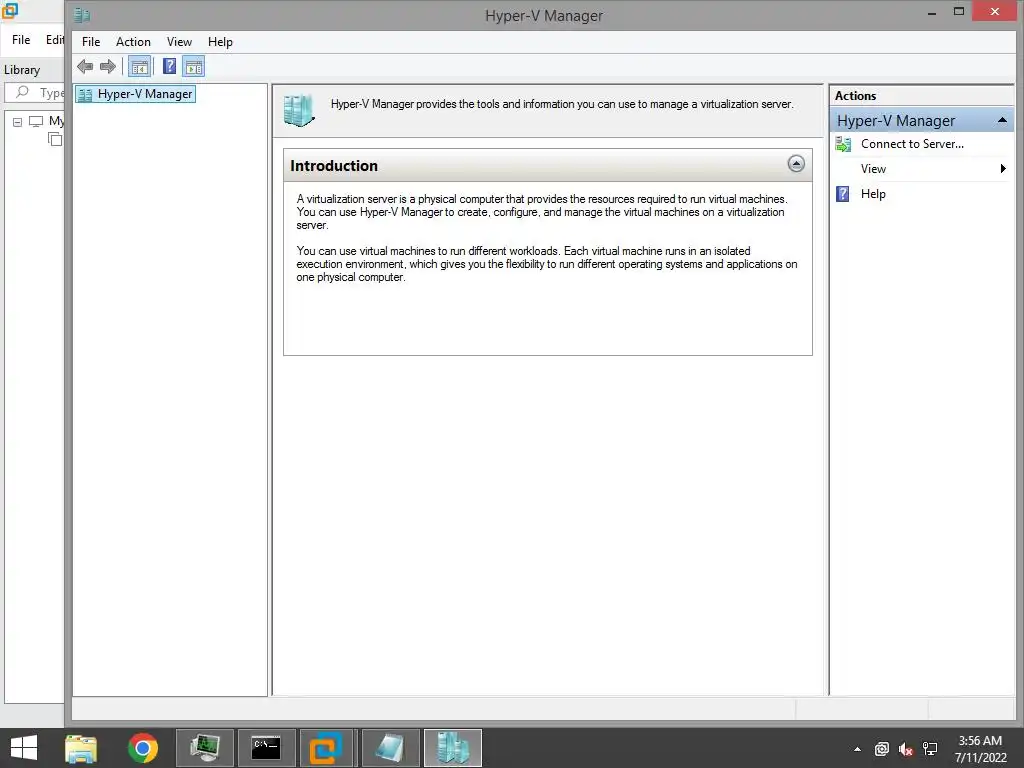The image size is (1024, 768).
Task: Click the Windows Start button
Action: point(24,748)
